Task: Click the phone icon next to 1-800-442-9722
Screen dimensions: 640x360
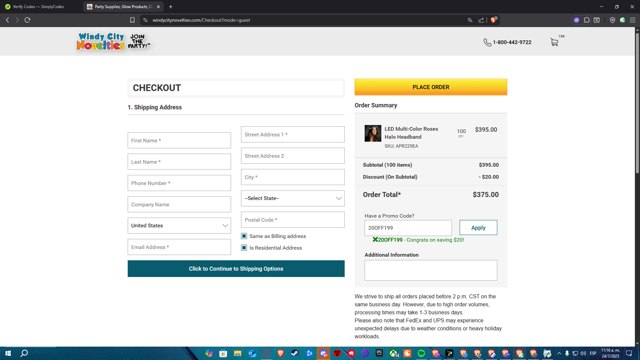Action: point(487,42)
